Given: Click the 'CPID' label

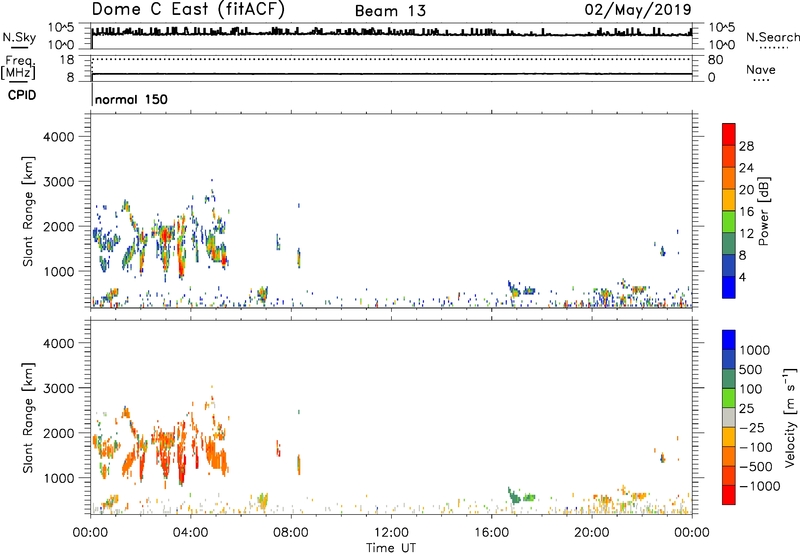Looking at the screenshot, I should point(22,95).
